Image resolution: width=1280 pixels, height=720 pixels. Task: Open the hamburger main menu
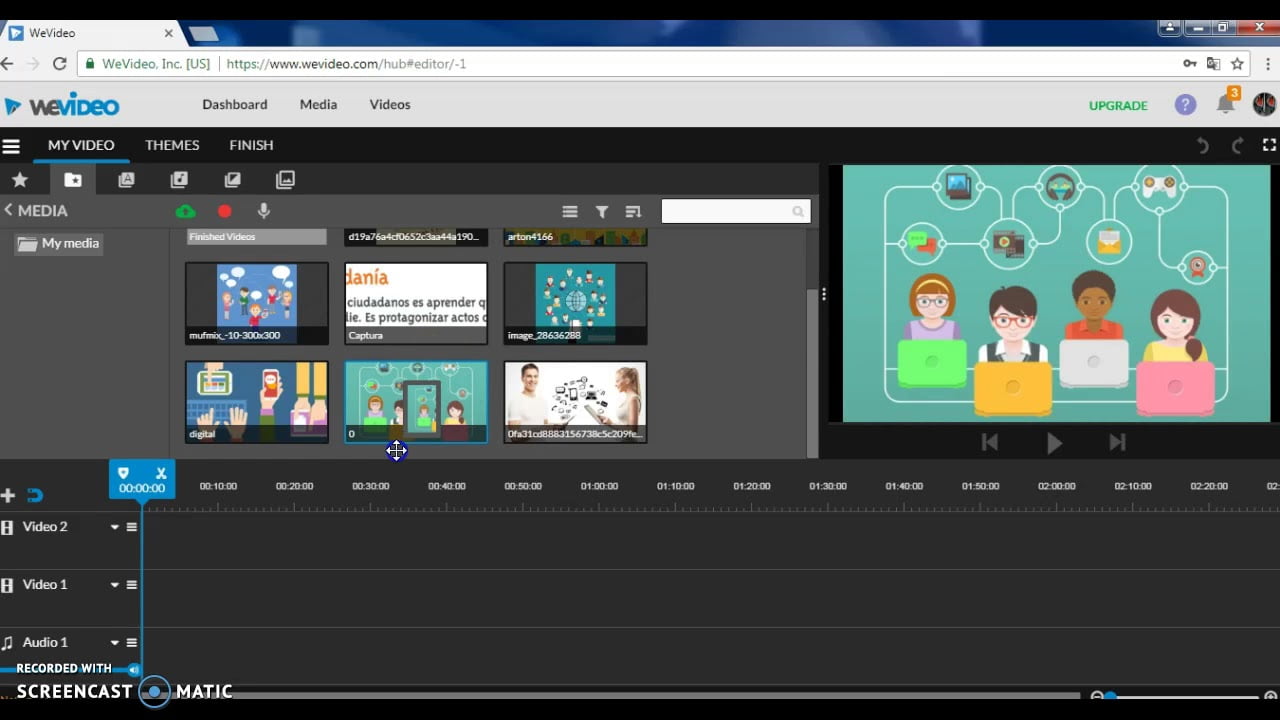[11, 146]
